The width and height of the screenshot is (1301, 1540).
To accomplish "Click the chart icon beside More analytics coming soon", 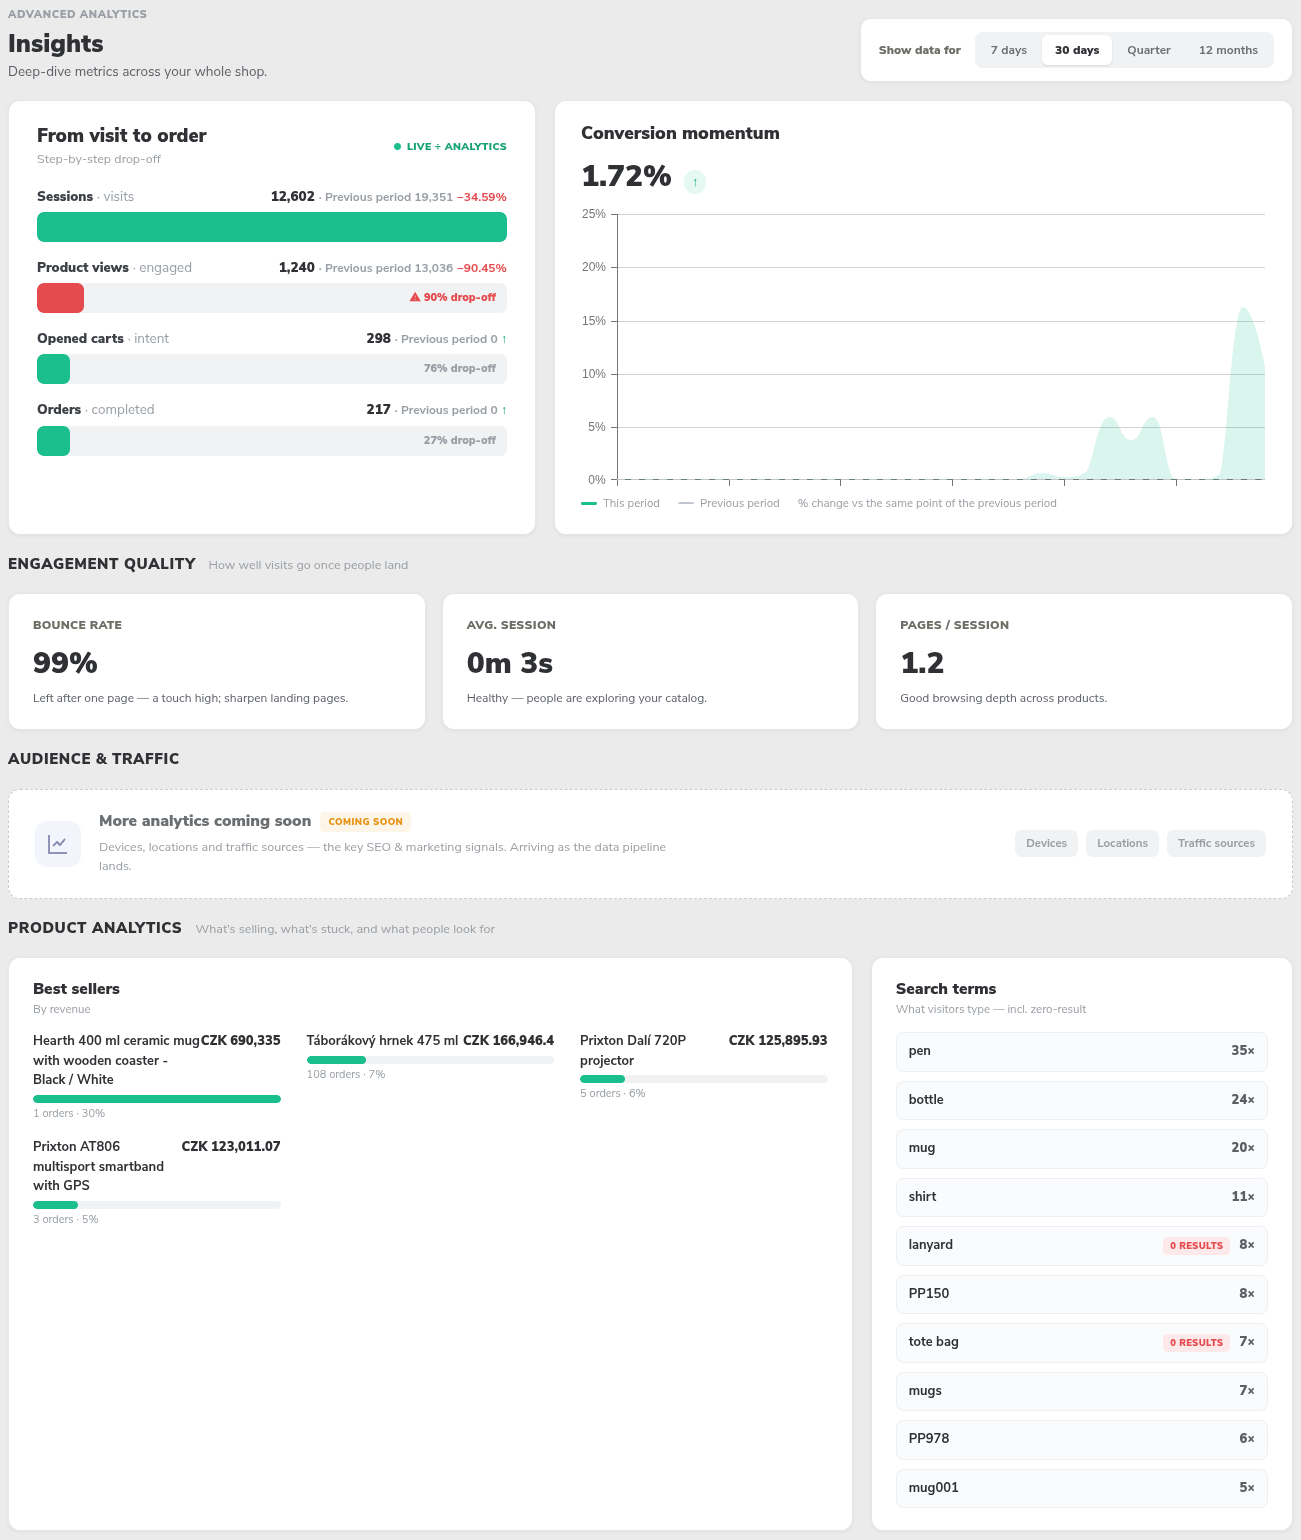I will [x=58, y=844].
